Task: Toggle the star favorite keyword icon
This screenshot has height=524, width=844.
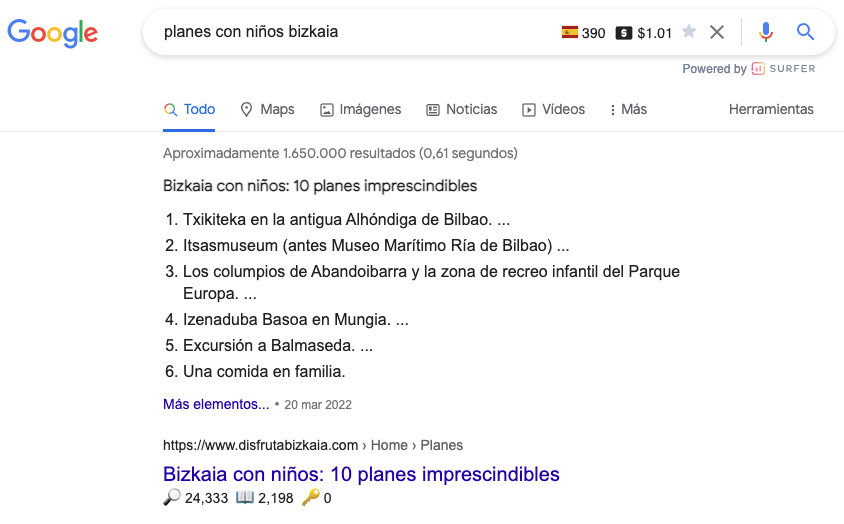Action: [x=689, y=32]
